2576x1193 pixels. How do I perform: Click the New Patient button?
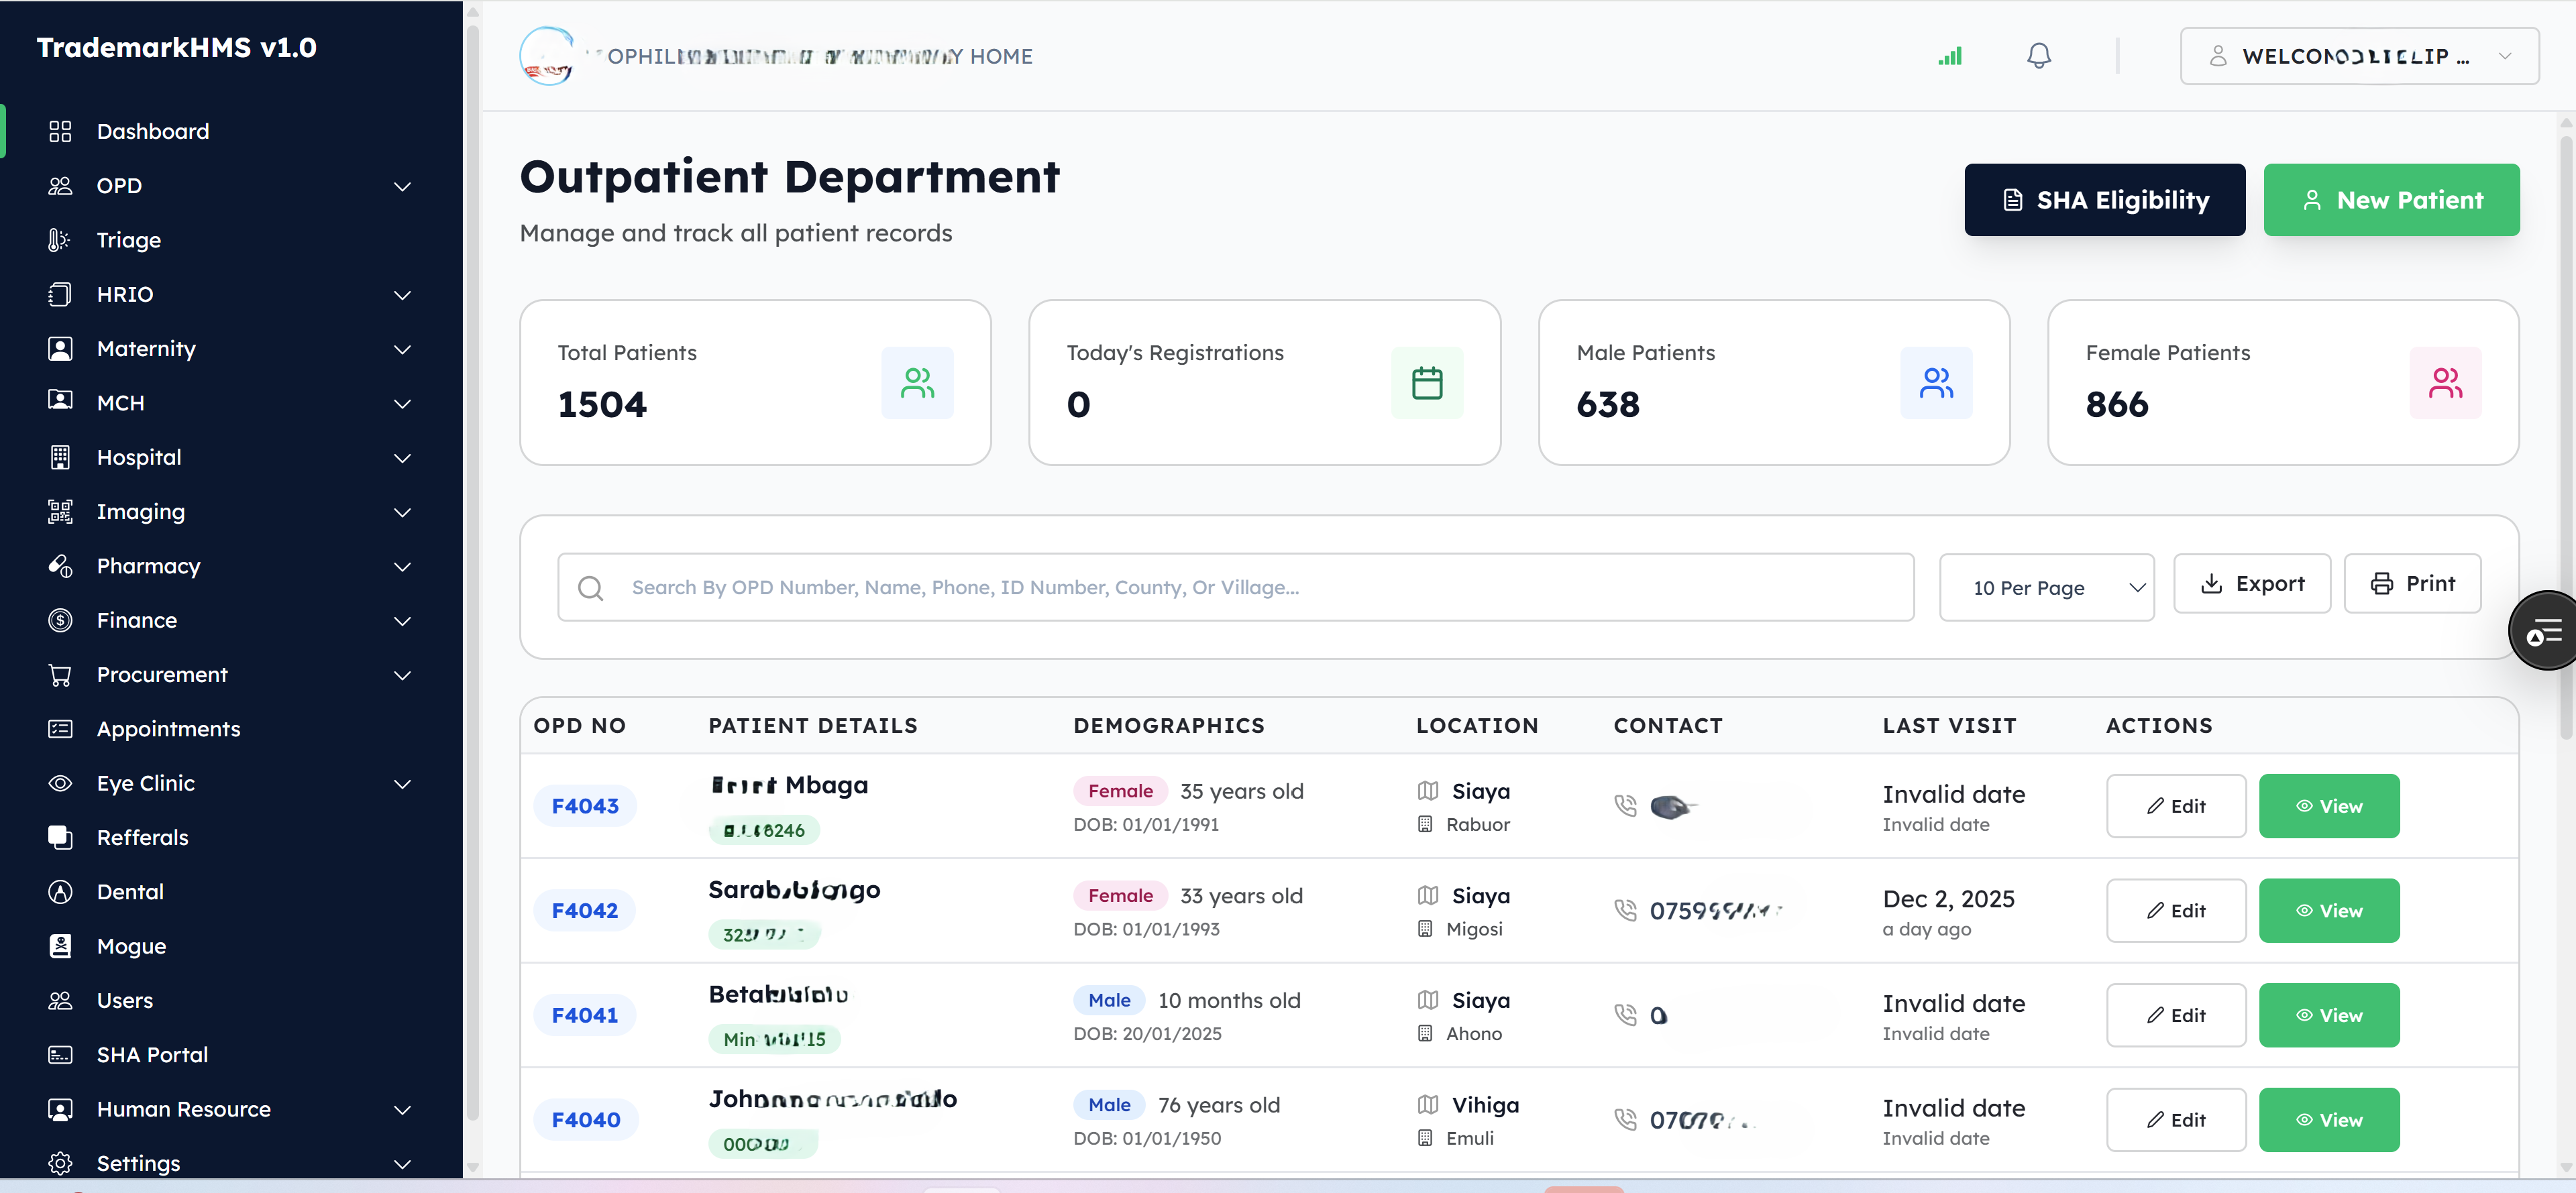2392,199
